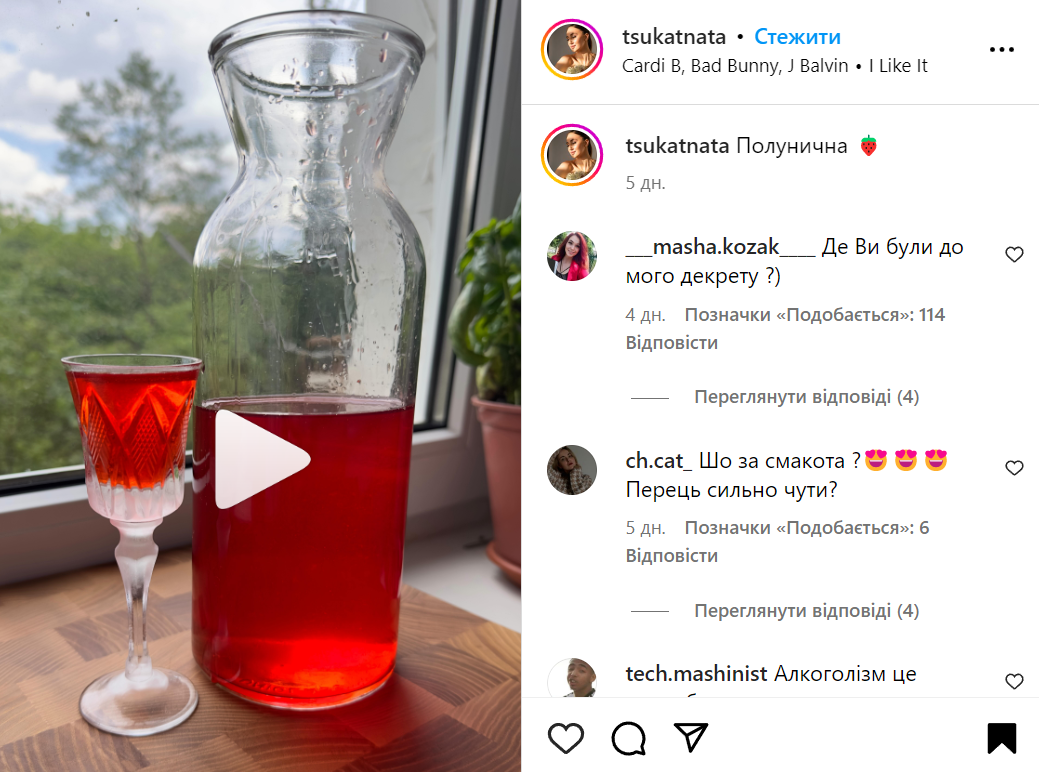Share the post via paper plane icon
The image size is (1039, 772).
click(691, 737)
